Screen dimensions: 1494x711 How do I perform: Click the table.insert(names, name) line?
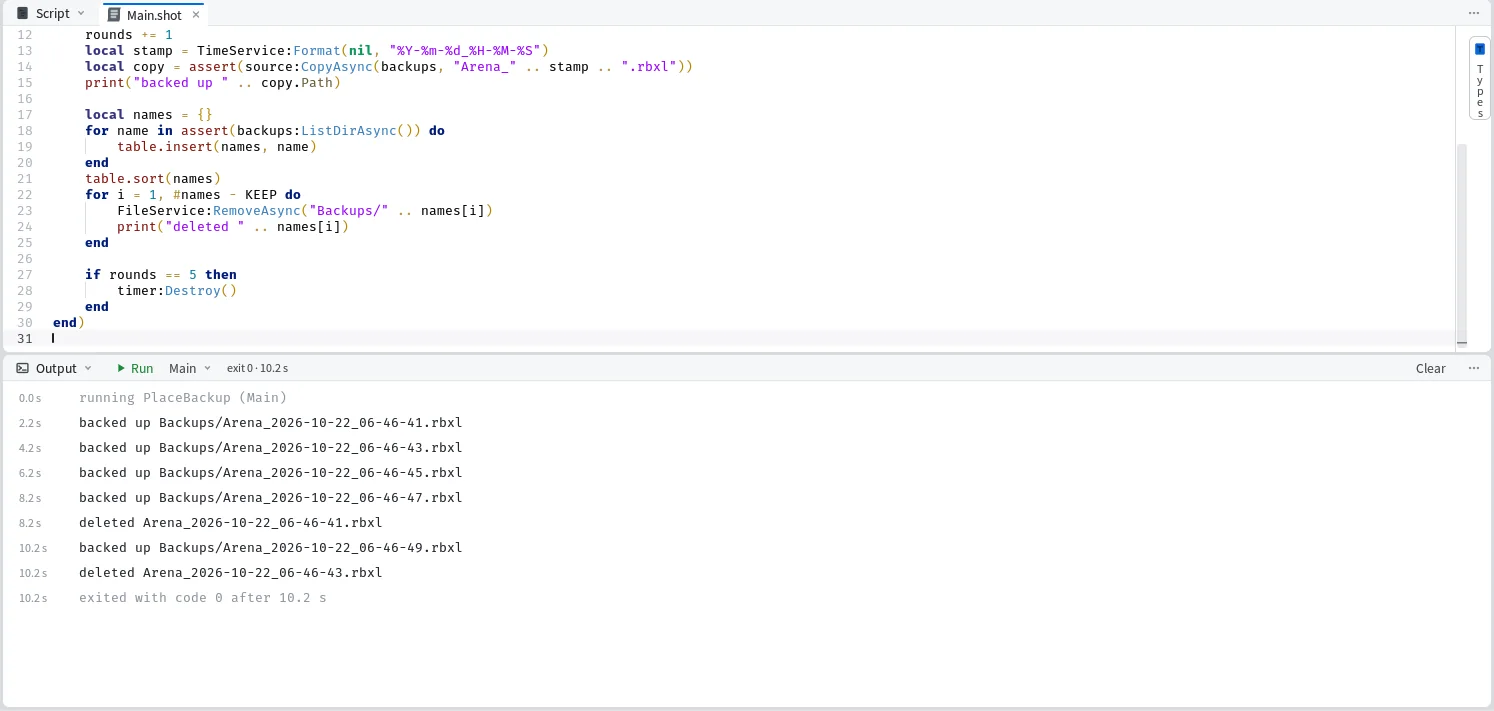(x=217, y=146)
